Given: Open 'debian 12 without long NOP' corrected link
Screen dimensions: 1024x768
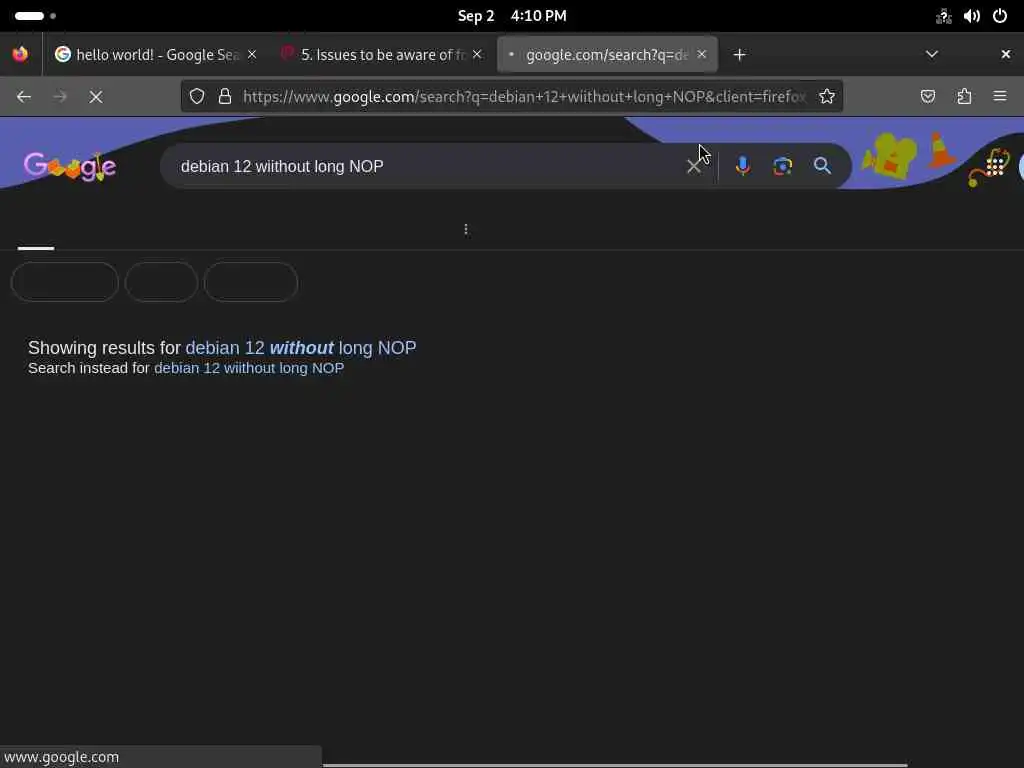Looking at the screenshot, I should 300,348.
